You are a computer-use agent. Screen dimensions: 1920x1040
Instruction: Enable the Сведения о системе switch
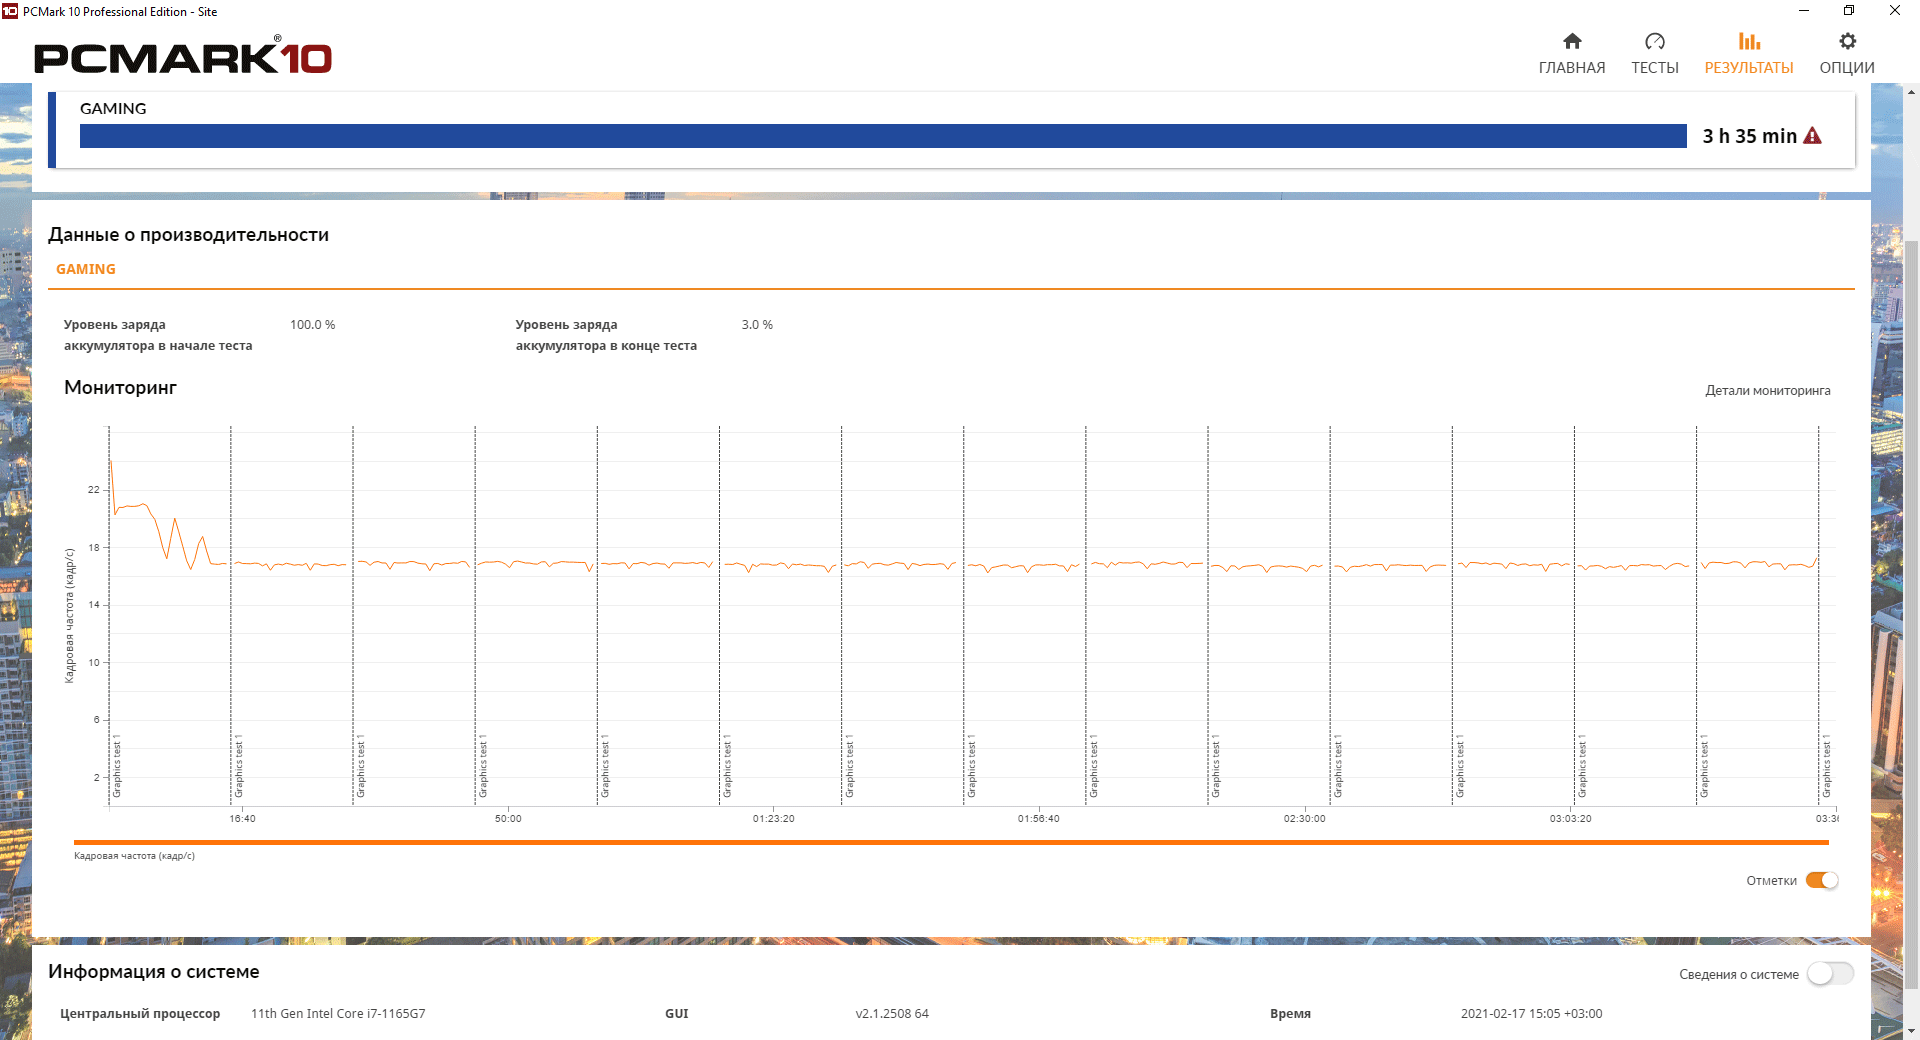pyautogui.click(x=1830, y=974)
